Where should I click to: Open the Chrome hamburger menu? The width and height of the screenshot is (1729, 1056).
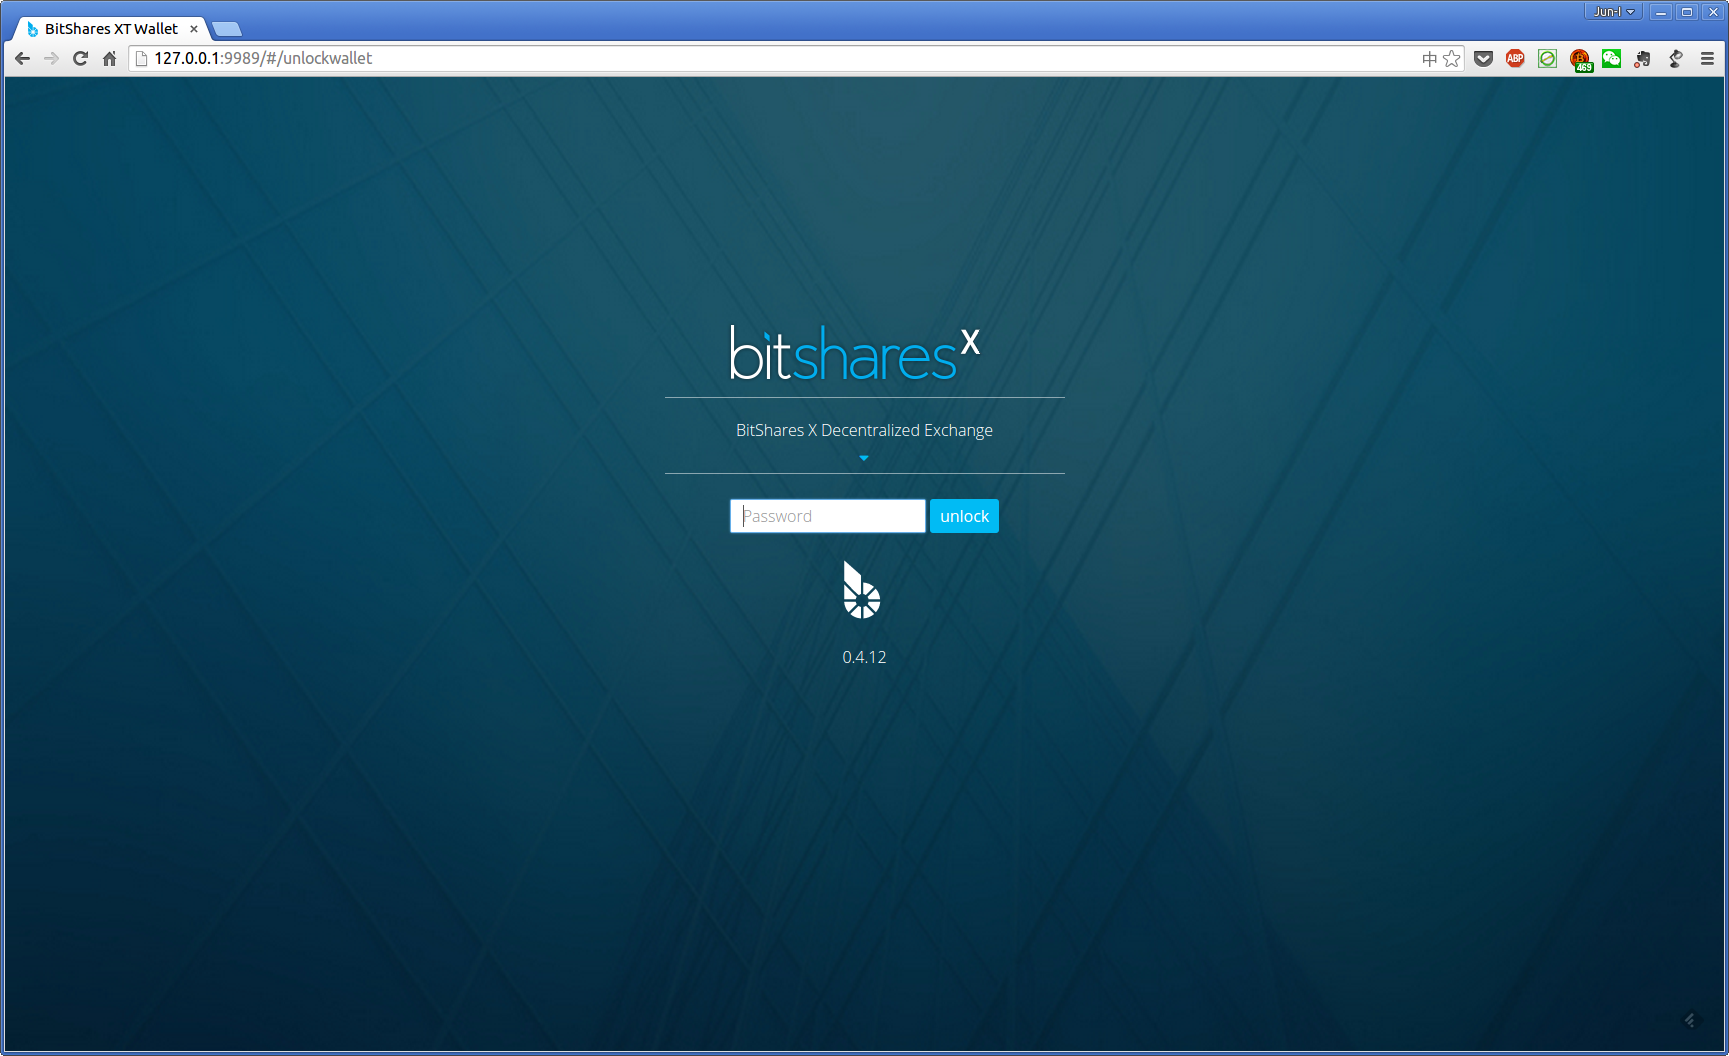pyautogui.click(x=1707, y=59)
